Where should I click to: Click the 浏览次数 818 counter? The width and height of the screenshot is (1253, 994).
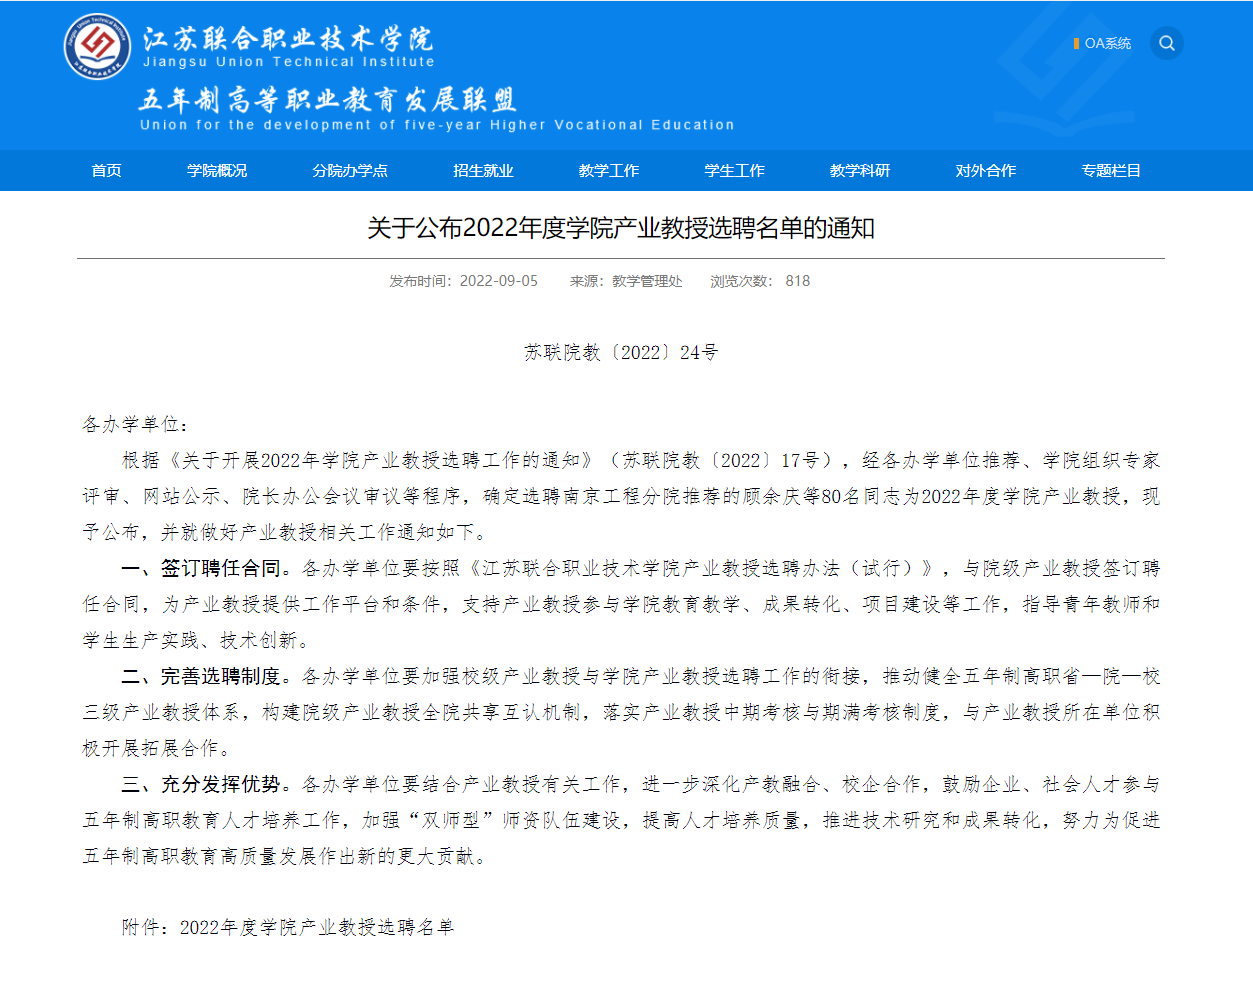[760, 282]
